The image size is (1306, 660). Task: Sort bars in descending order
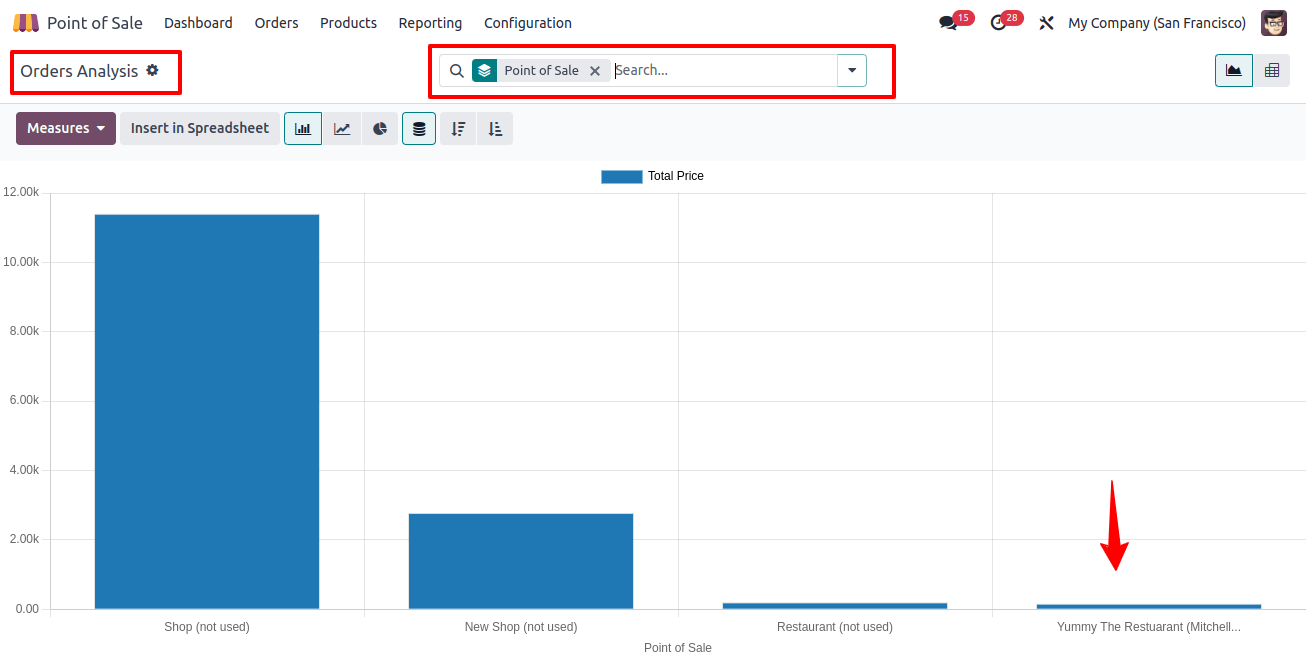point(458,128)
